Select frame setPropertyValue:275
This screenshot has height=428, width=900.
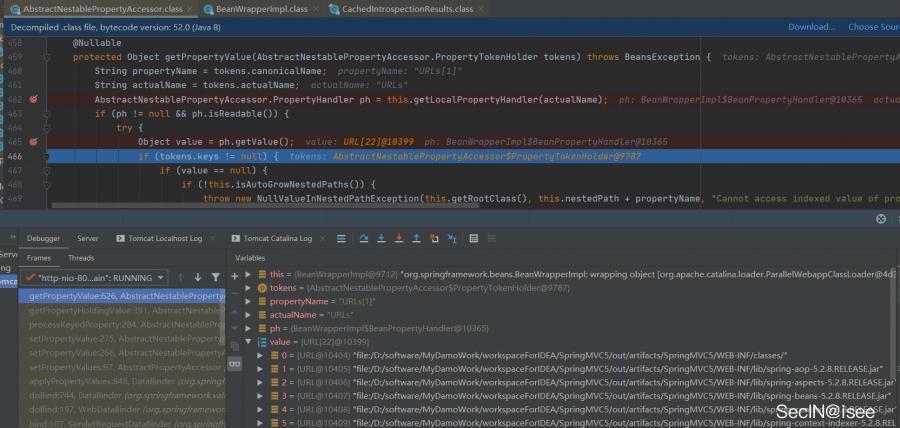122,339
